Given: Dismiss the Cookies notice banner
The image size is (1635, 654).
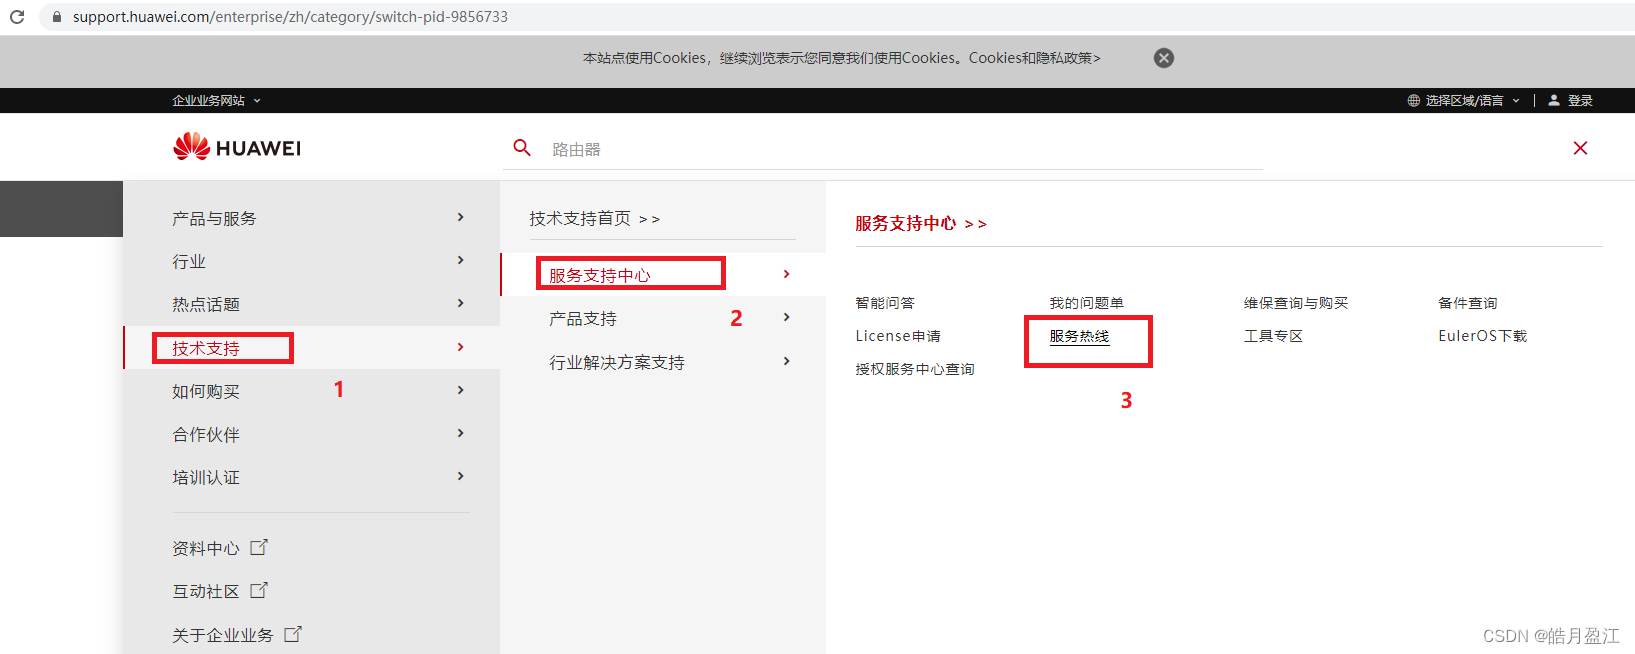Looking at the screenshot, I should pos(1164,58).
